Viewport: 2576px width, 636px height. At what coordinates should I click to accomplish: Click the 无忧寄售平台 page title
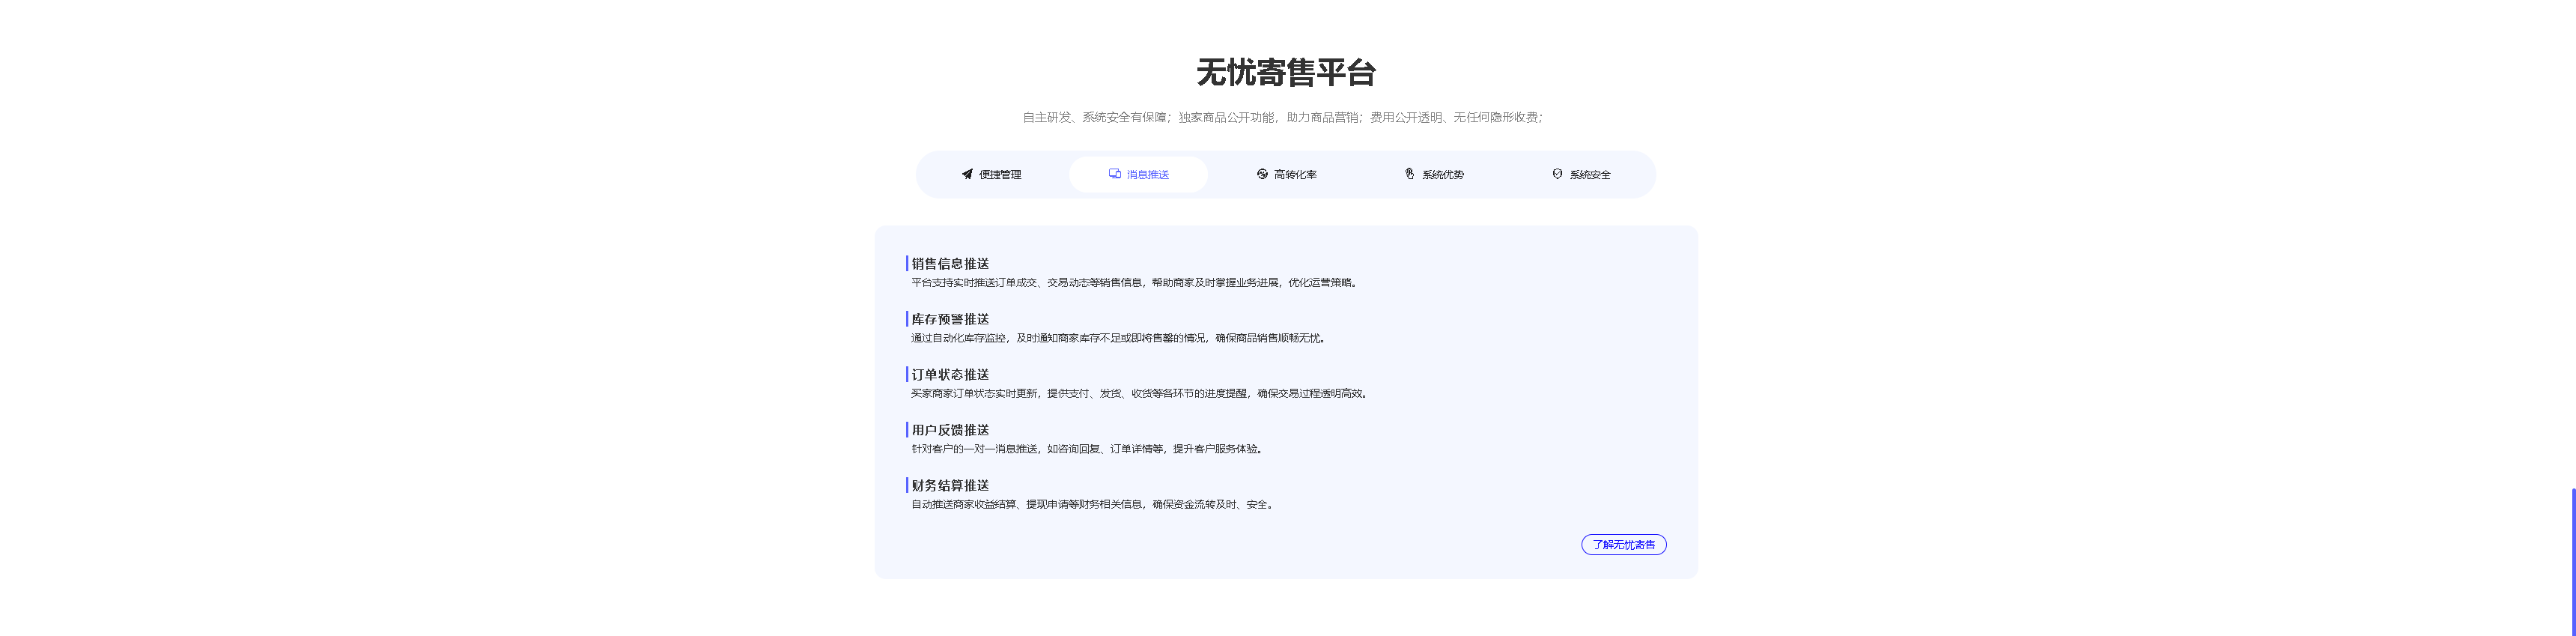1286,73
